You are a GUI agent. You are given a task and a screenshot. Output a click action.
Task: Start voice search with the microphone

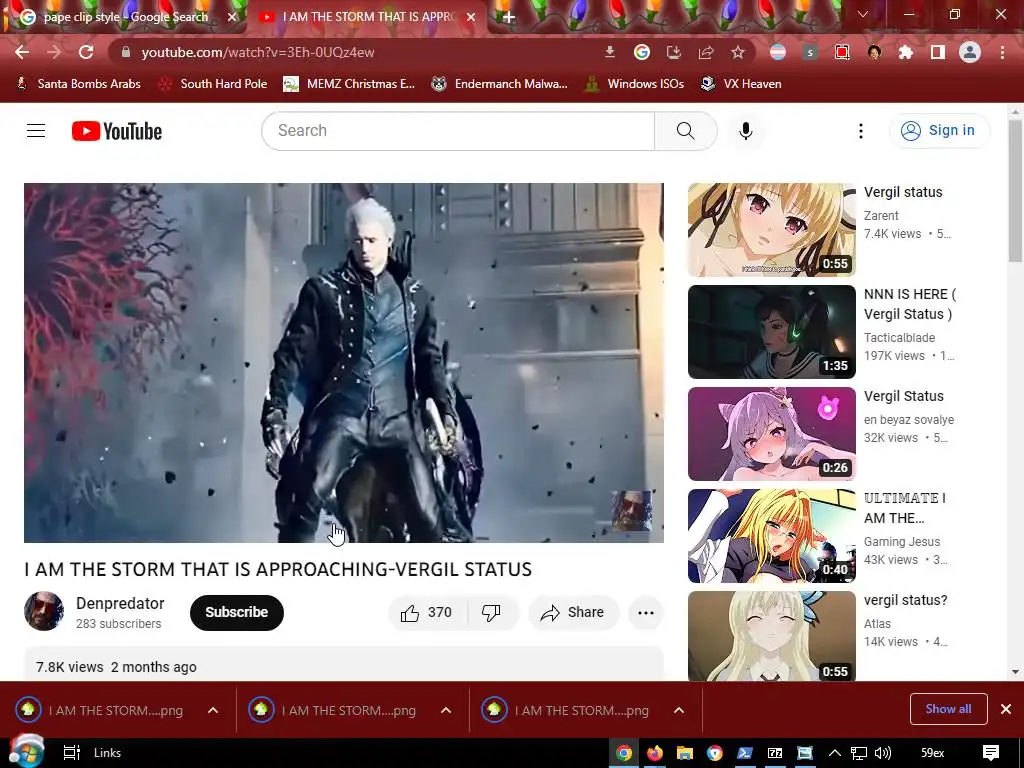click(746, 131)
